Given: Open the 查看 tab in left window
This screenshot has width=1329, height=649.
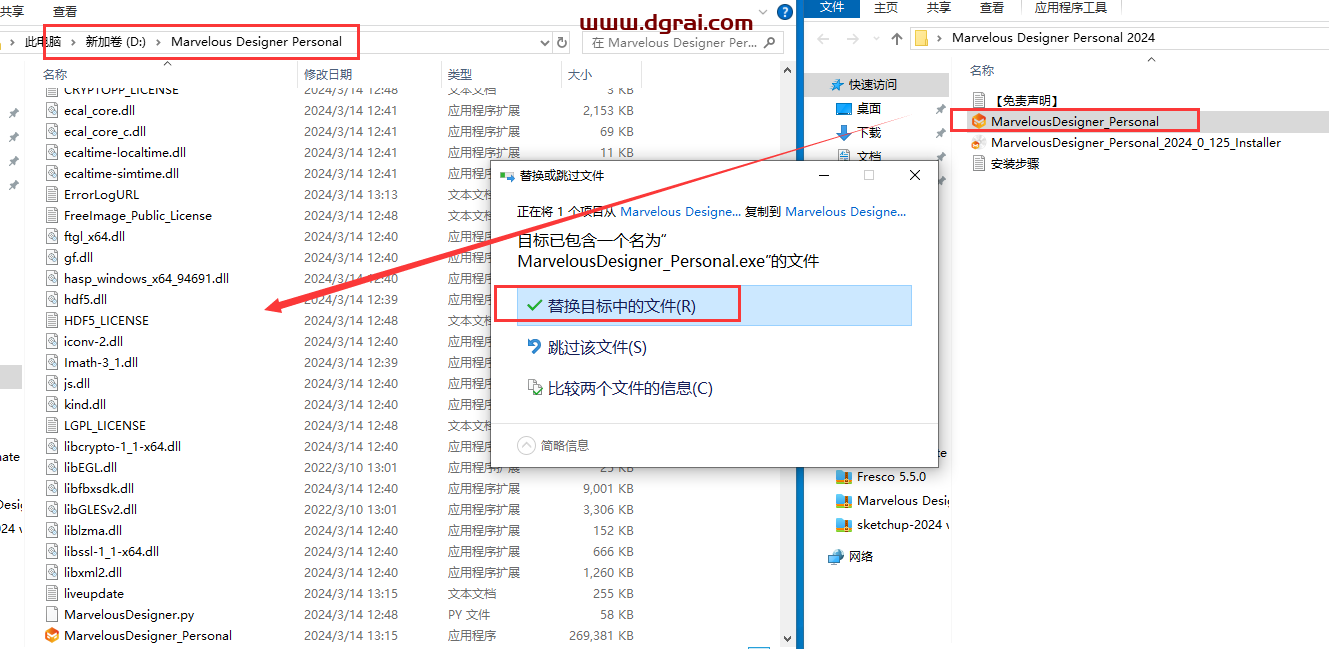Looking at the screenshot, I should pyautogui.click(x=65, y=11).
